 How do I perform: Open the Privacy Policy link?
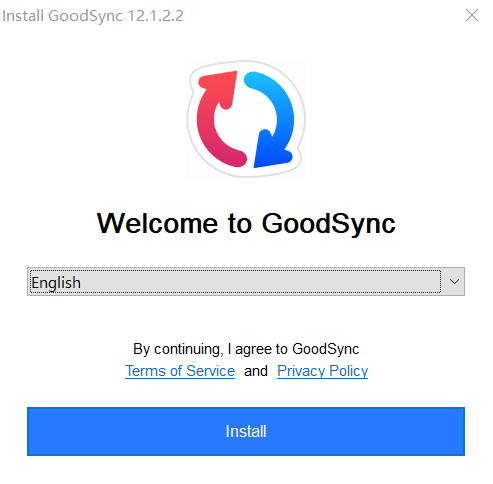322,371
